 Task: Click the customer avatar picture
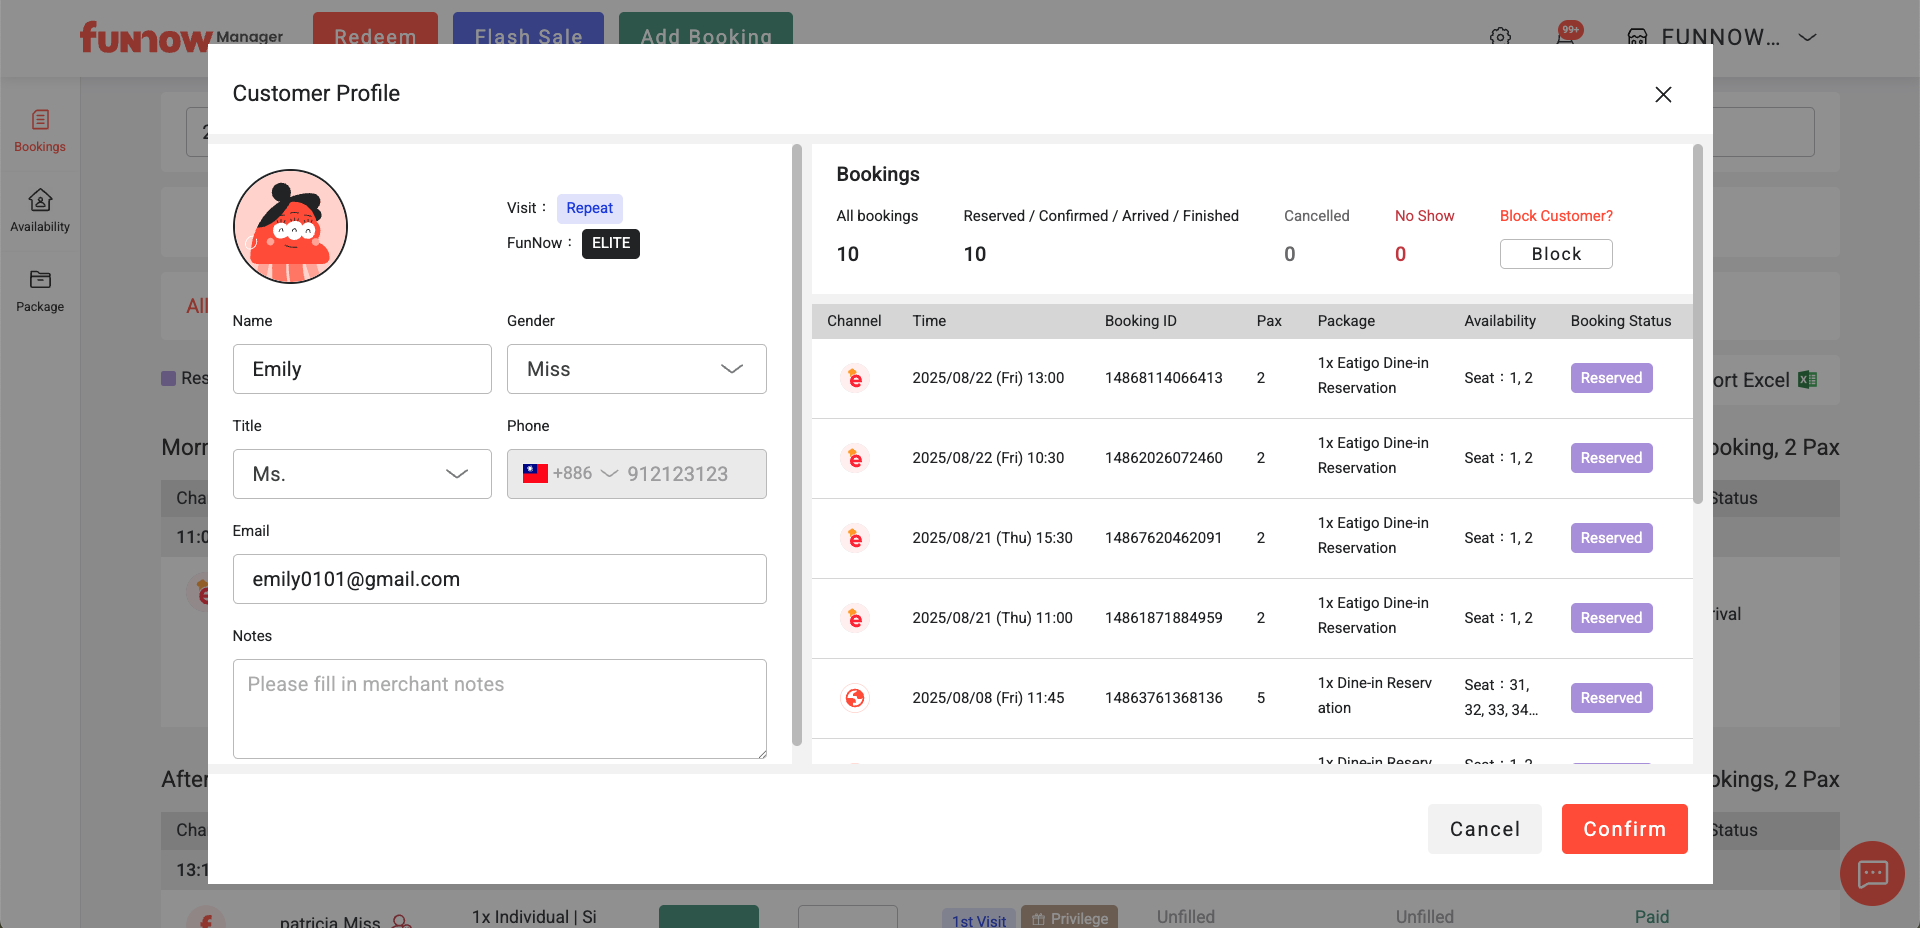point(290,227)
